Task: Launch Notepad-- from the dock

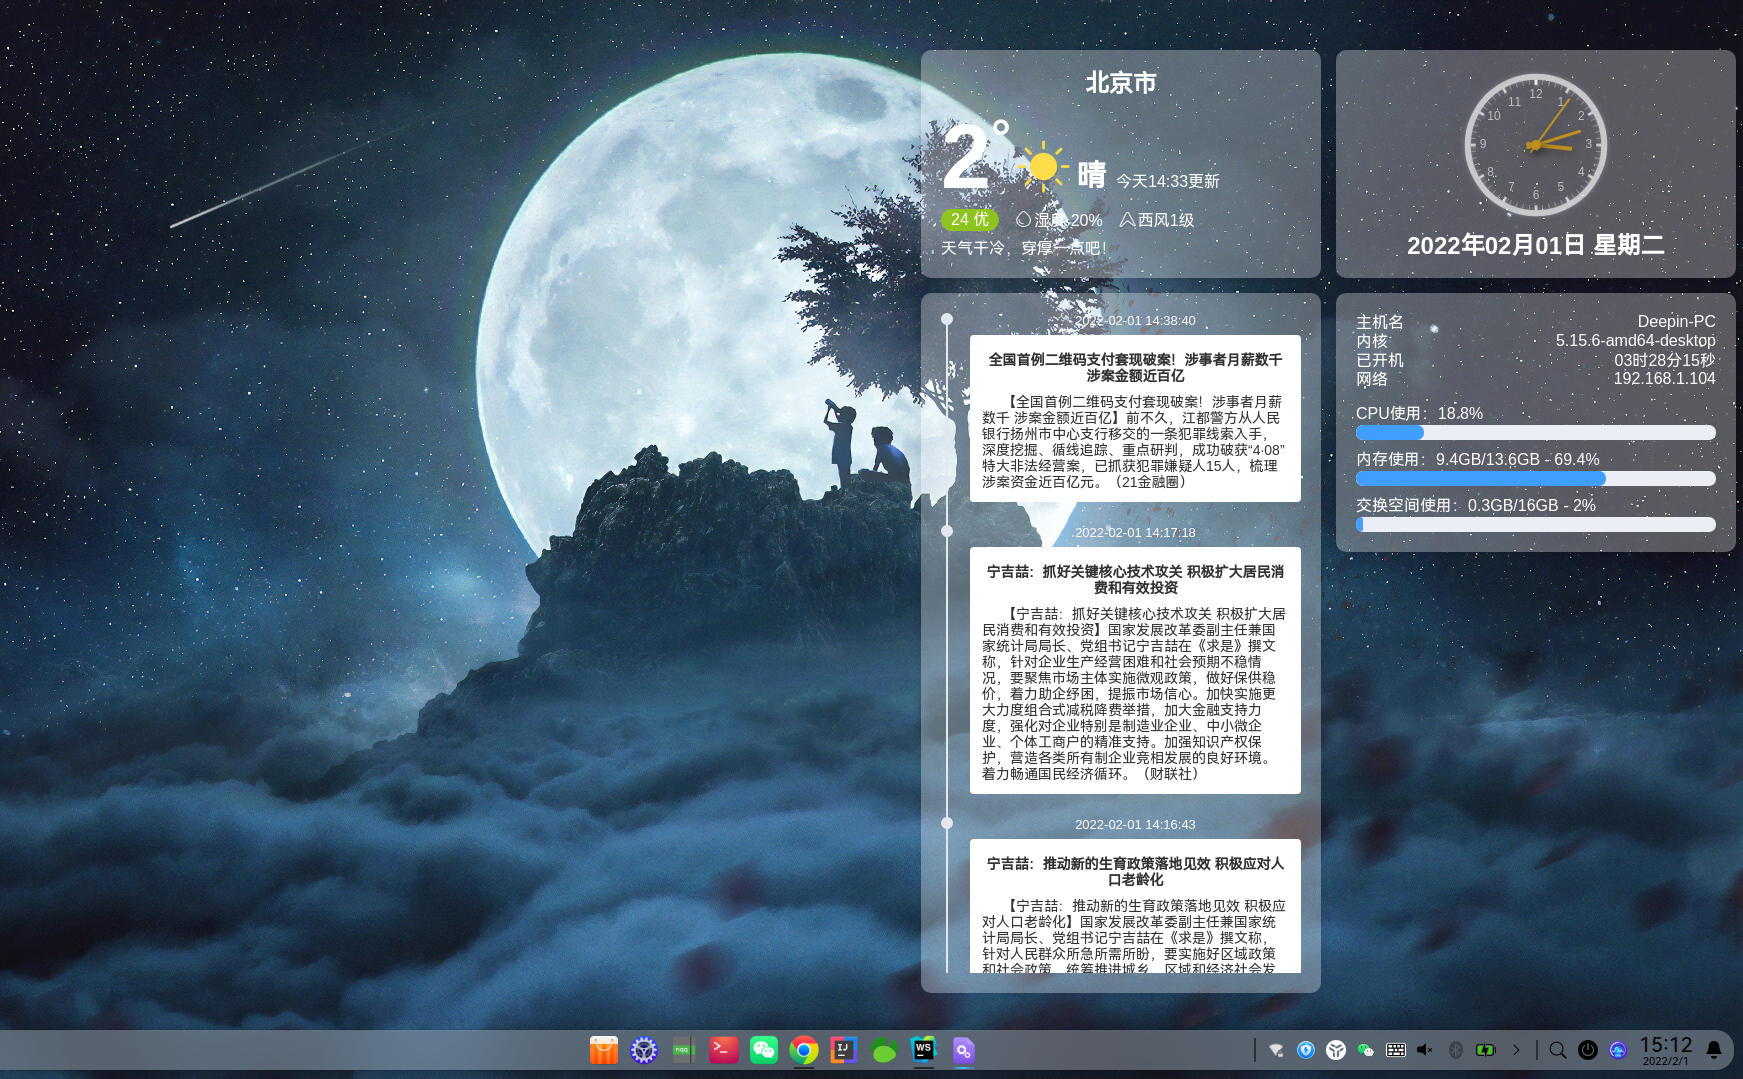Action: coord(682,1050)
